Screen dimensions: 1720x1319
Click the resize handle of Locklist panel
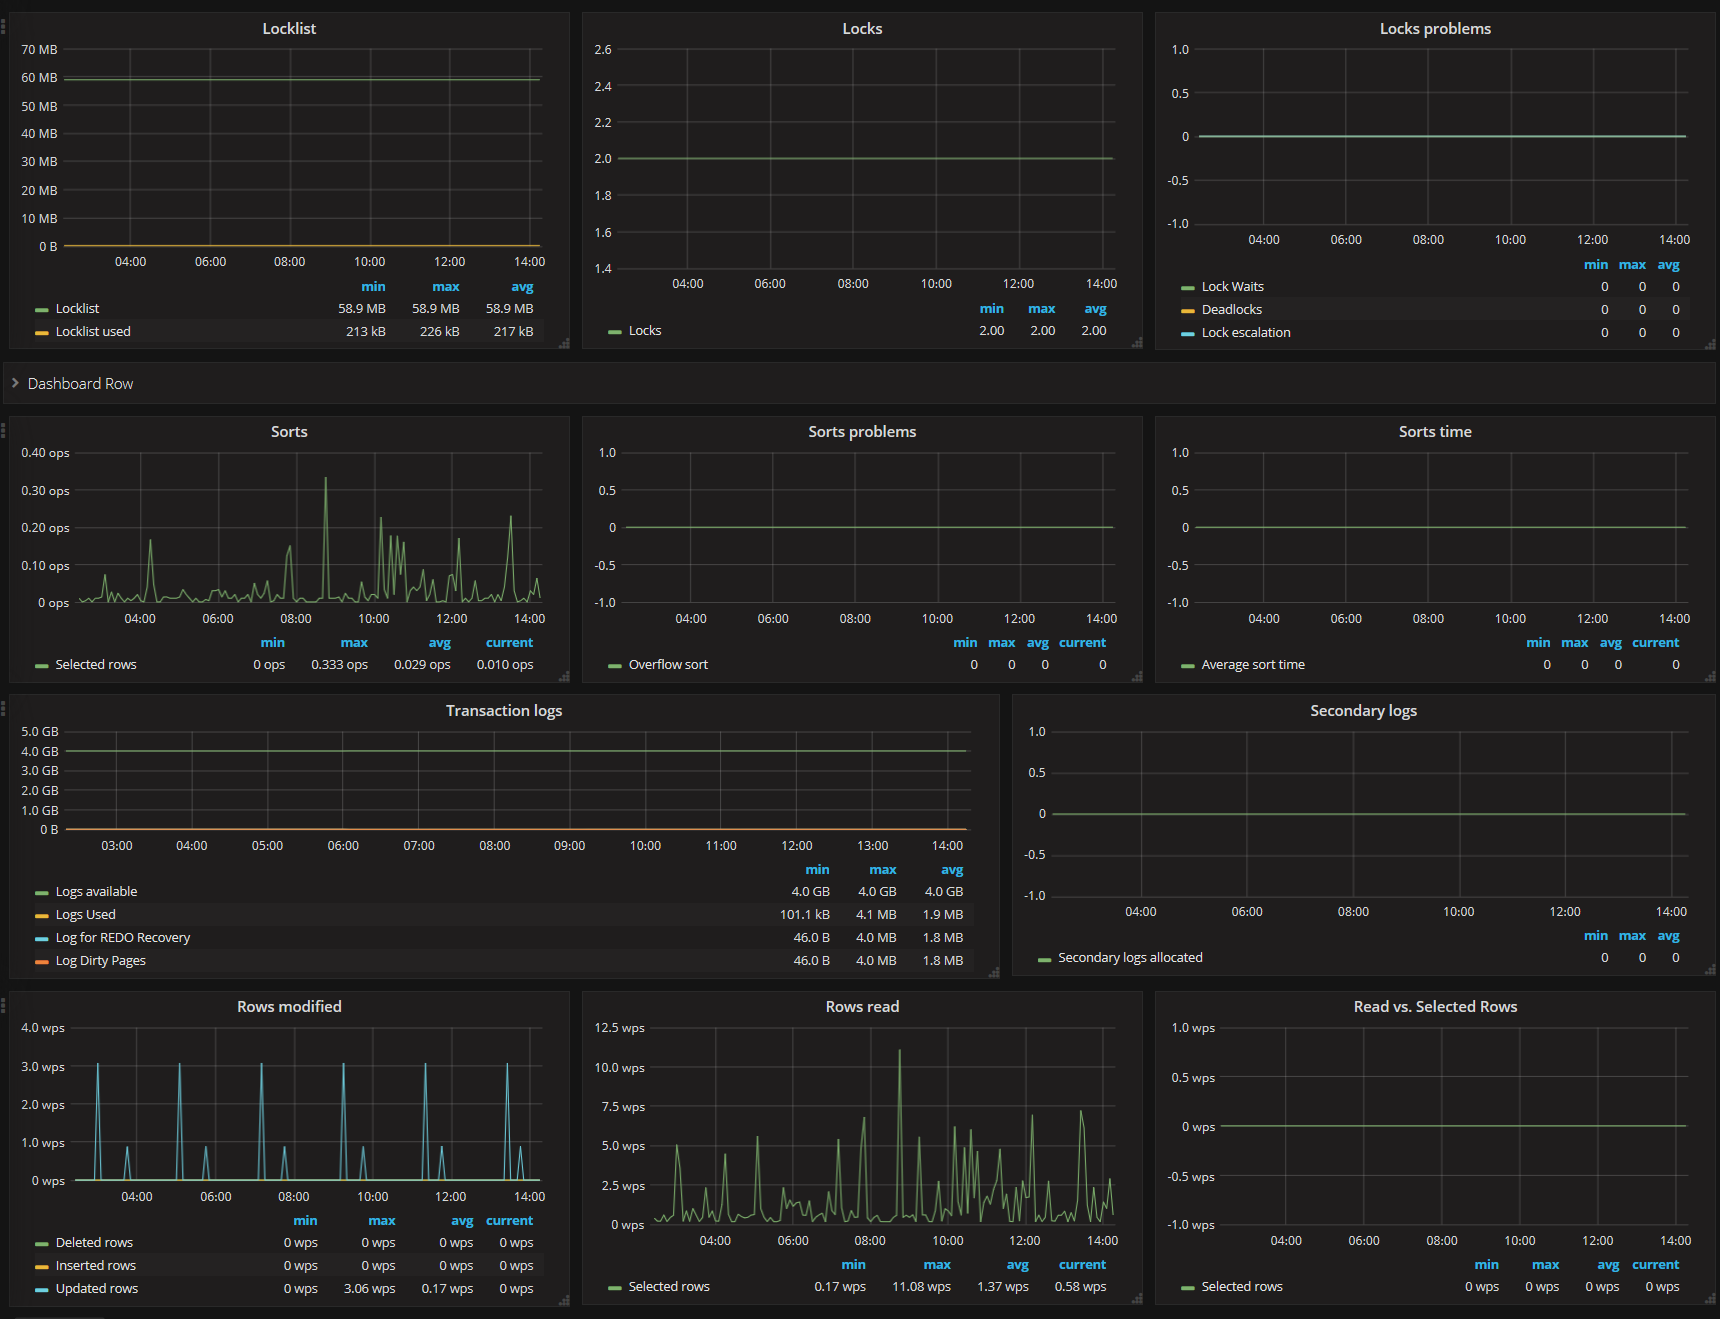[564, 343]
